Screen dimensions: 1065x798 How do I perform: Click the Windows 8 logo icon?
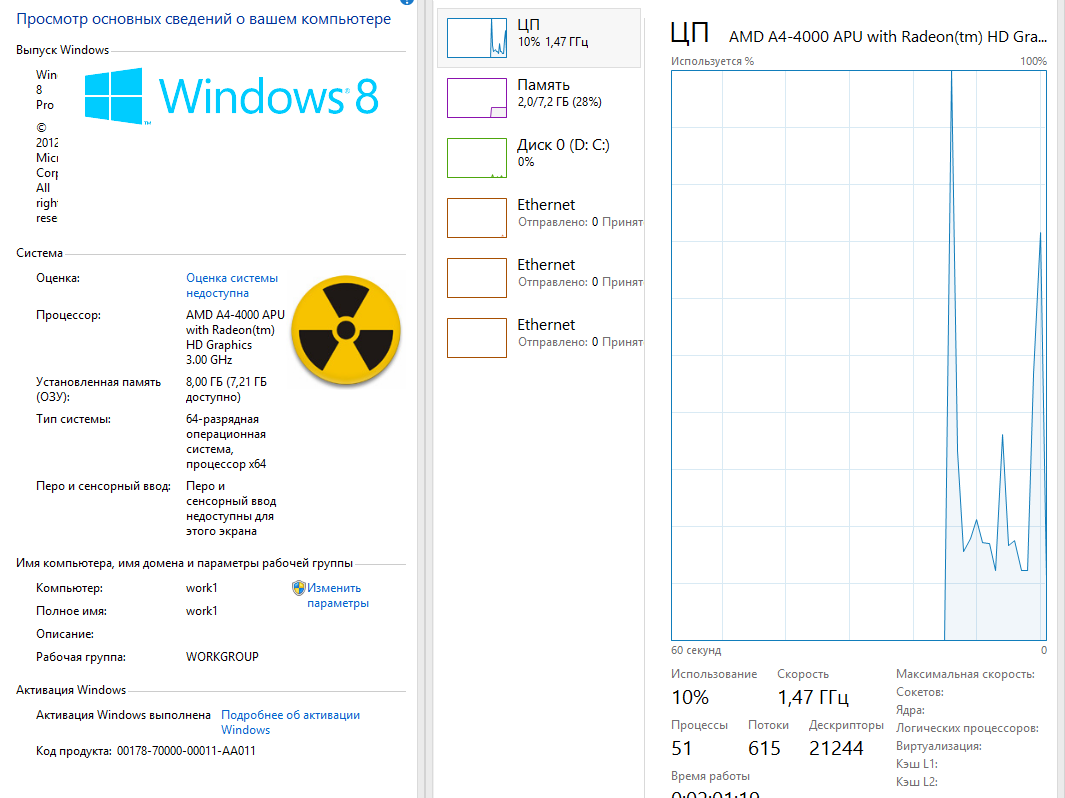coord(114,96)
